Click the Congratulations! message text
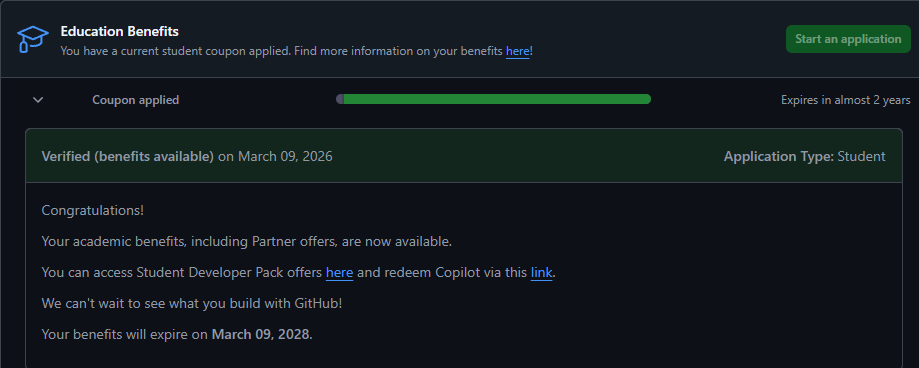The width and height of the screenshot is (919, 368). click(93, 210)
